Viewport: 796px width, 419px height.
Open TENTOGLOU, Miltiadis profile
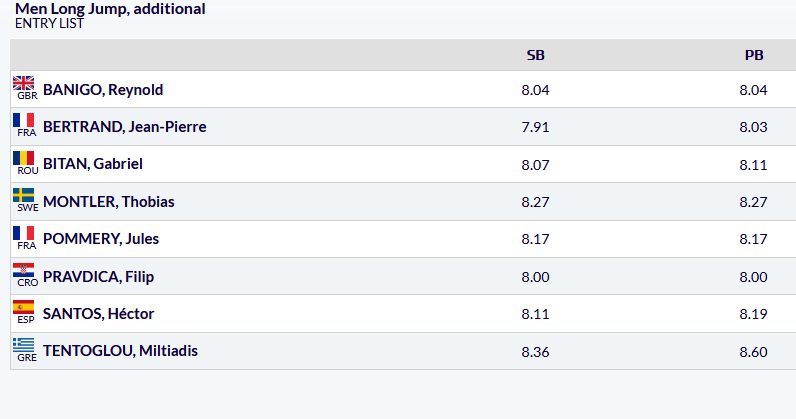tap(120, 351)
